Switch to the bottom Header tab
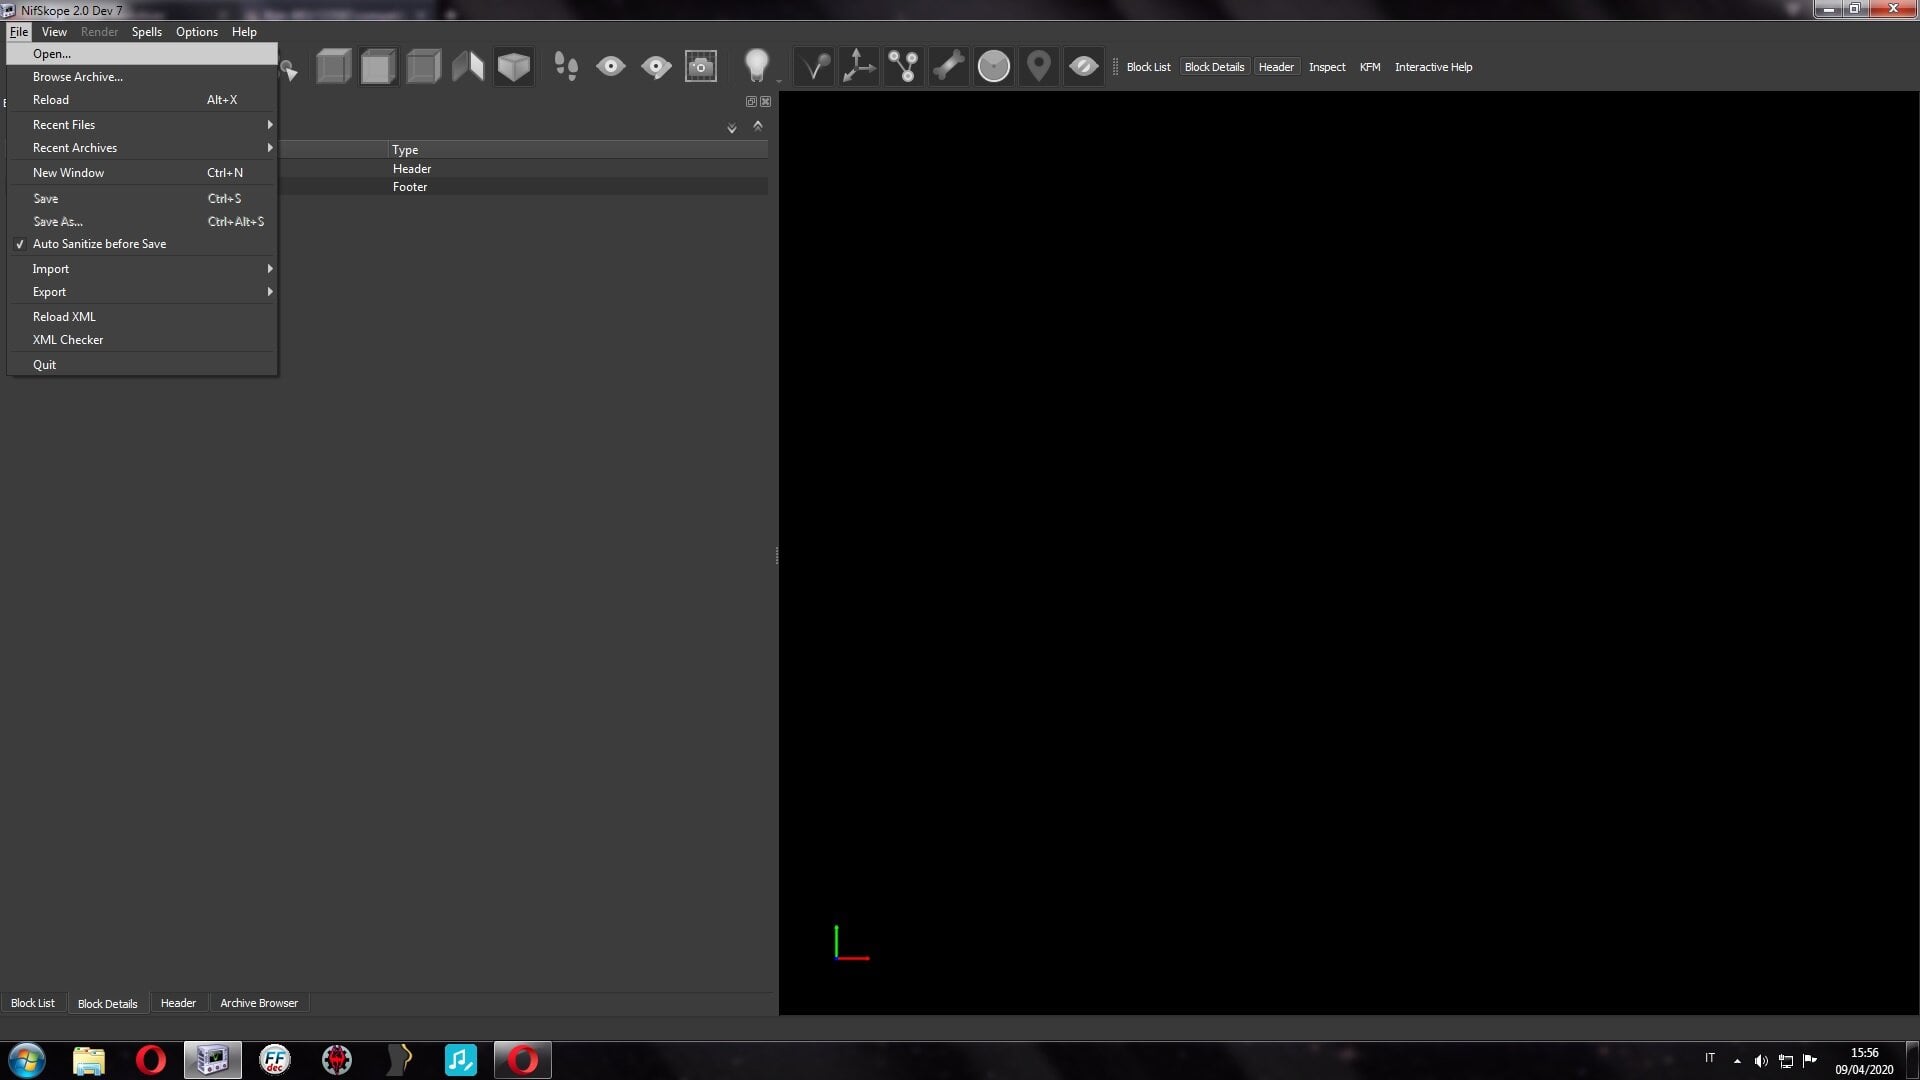 pos(178,1003)
